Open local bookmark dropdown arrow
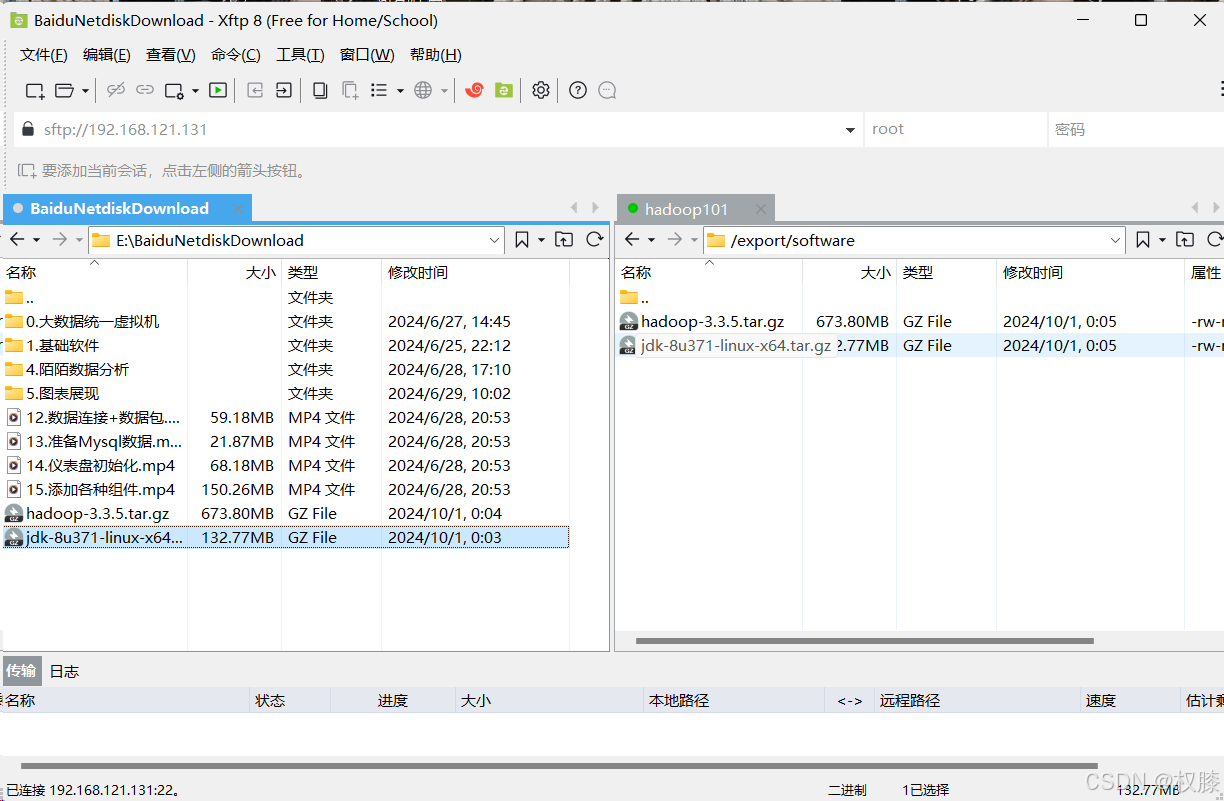Viewport: 1224px width, 801px height. [x=541, y=240]
